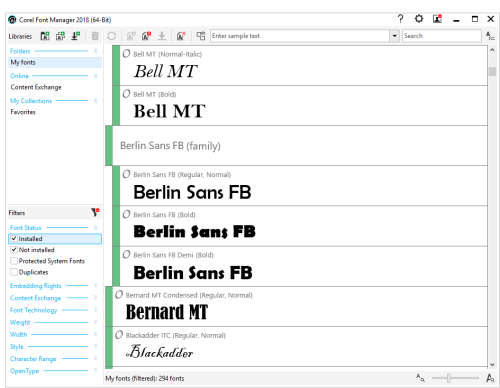Click the clear filters funnel icon
This screenshot has width=500, height=388.
tap(95, 212)
